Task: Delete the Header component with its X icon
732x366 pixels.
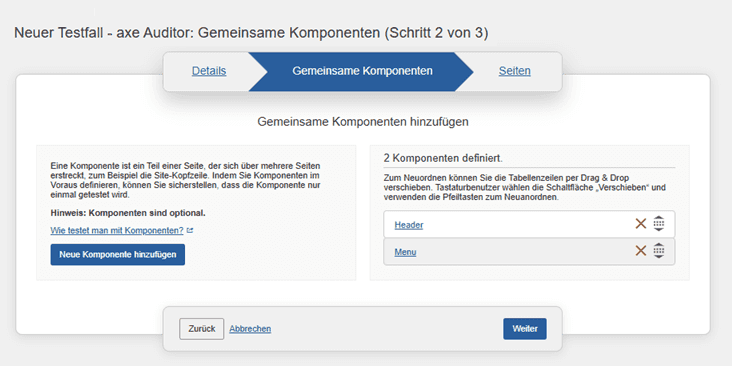Action: click(640, 224)
